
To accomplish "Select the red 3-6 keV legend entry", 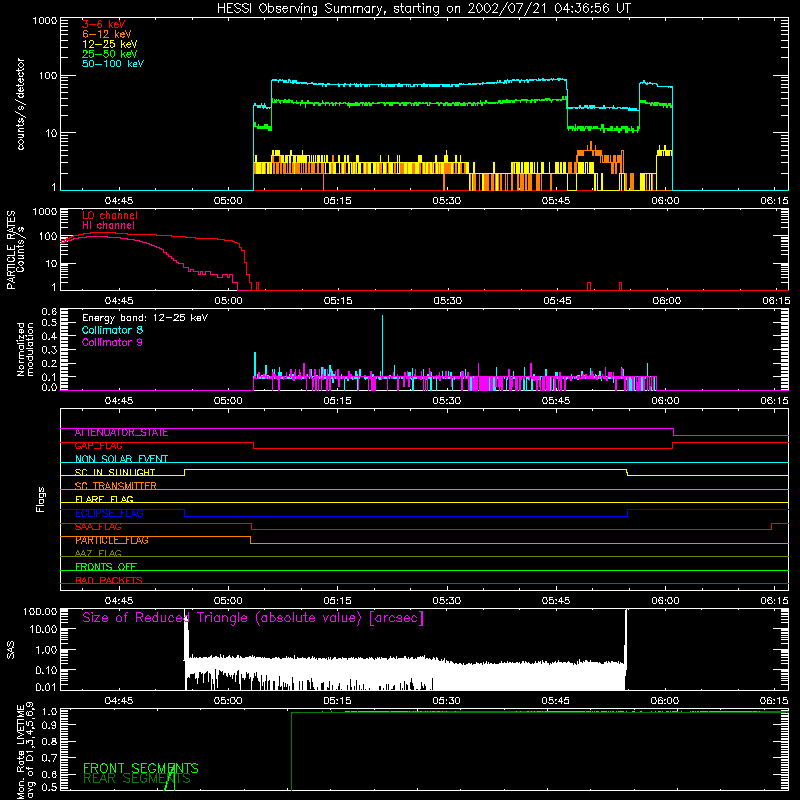I will tap(104, 24).
